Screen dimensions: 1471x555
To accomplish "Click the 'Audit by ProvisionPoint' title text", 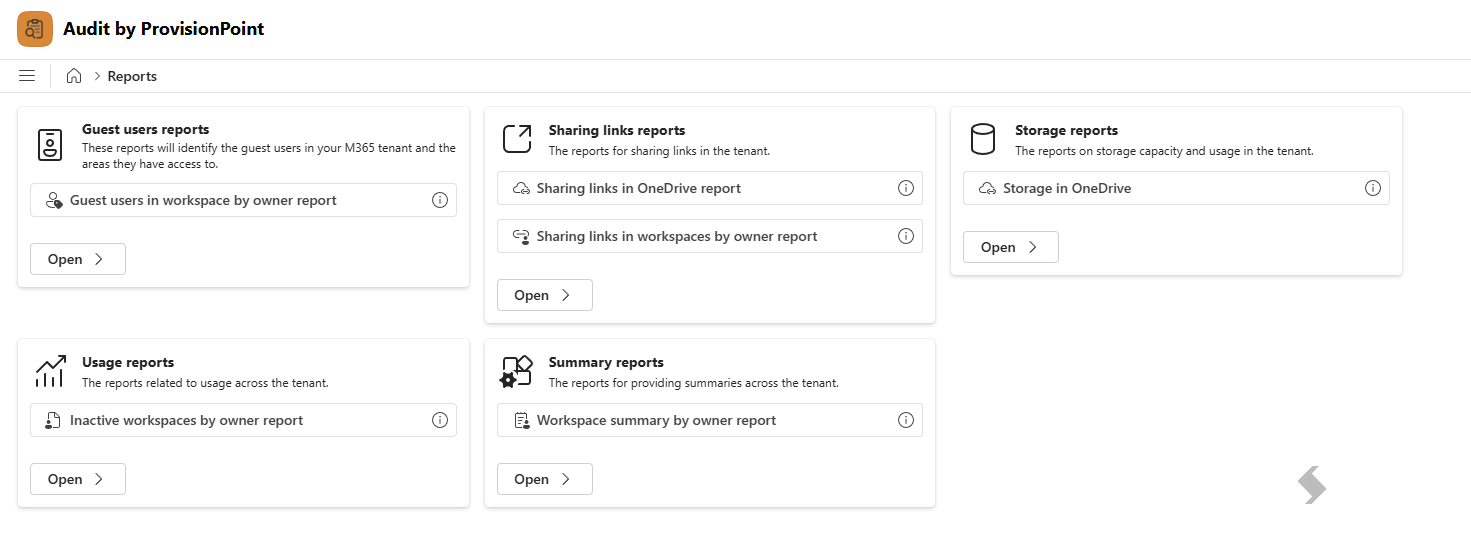I will point(164,29).
